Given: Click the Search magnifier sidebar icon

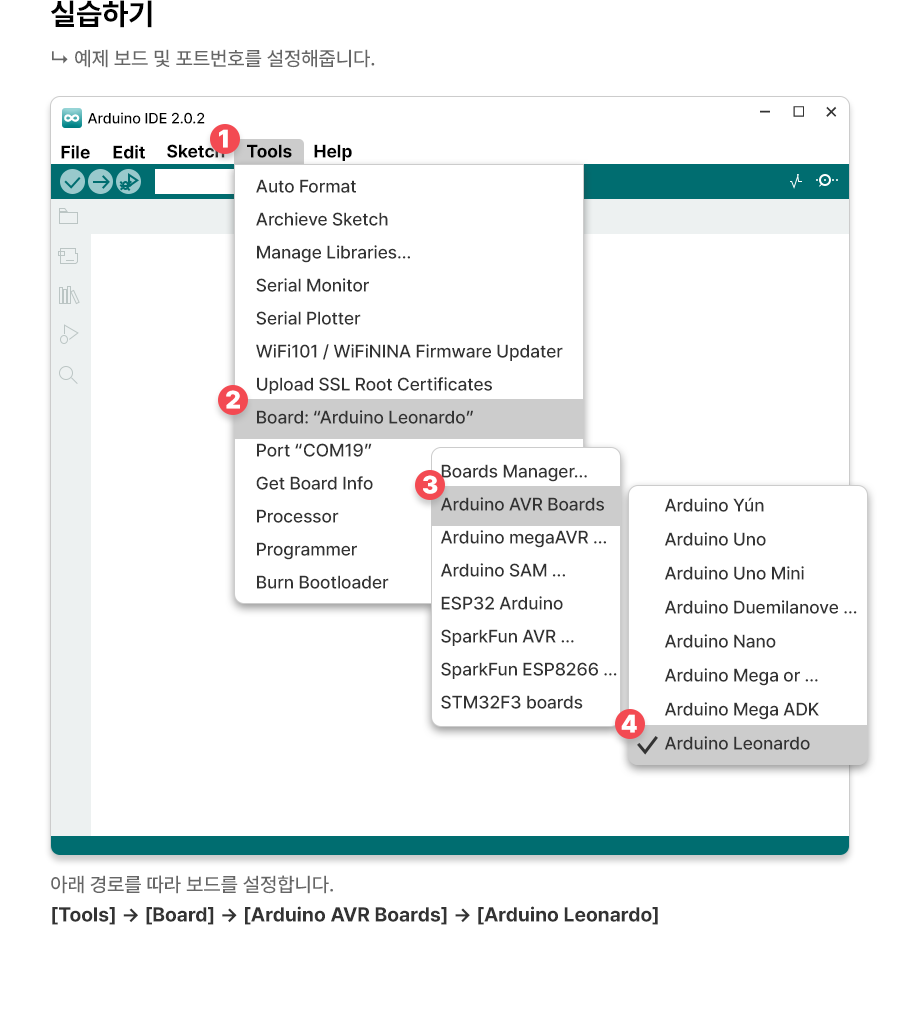Looking at the screenshot, I should point(68,375).
